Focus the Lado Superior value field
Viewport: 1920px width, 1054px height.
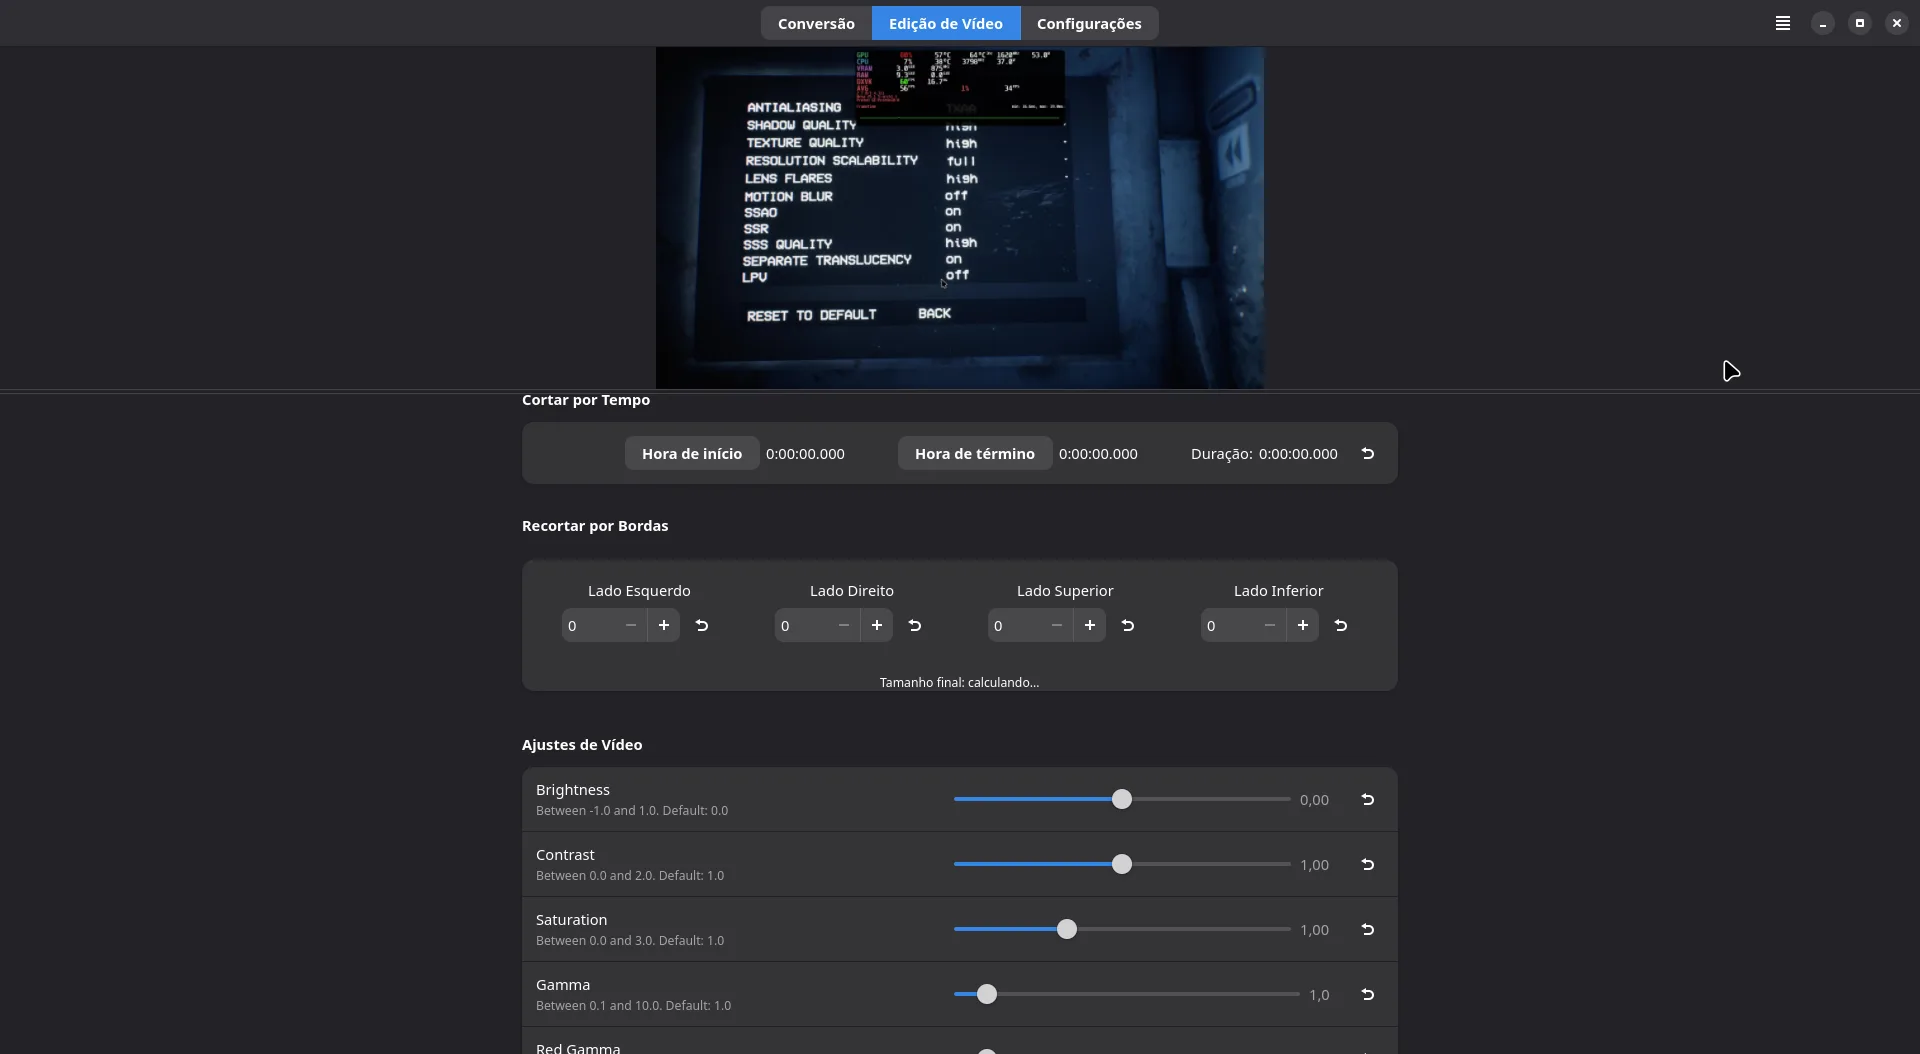[1014, 626]
